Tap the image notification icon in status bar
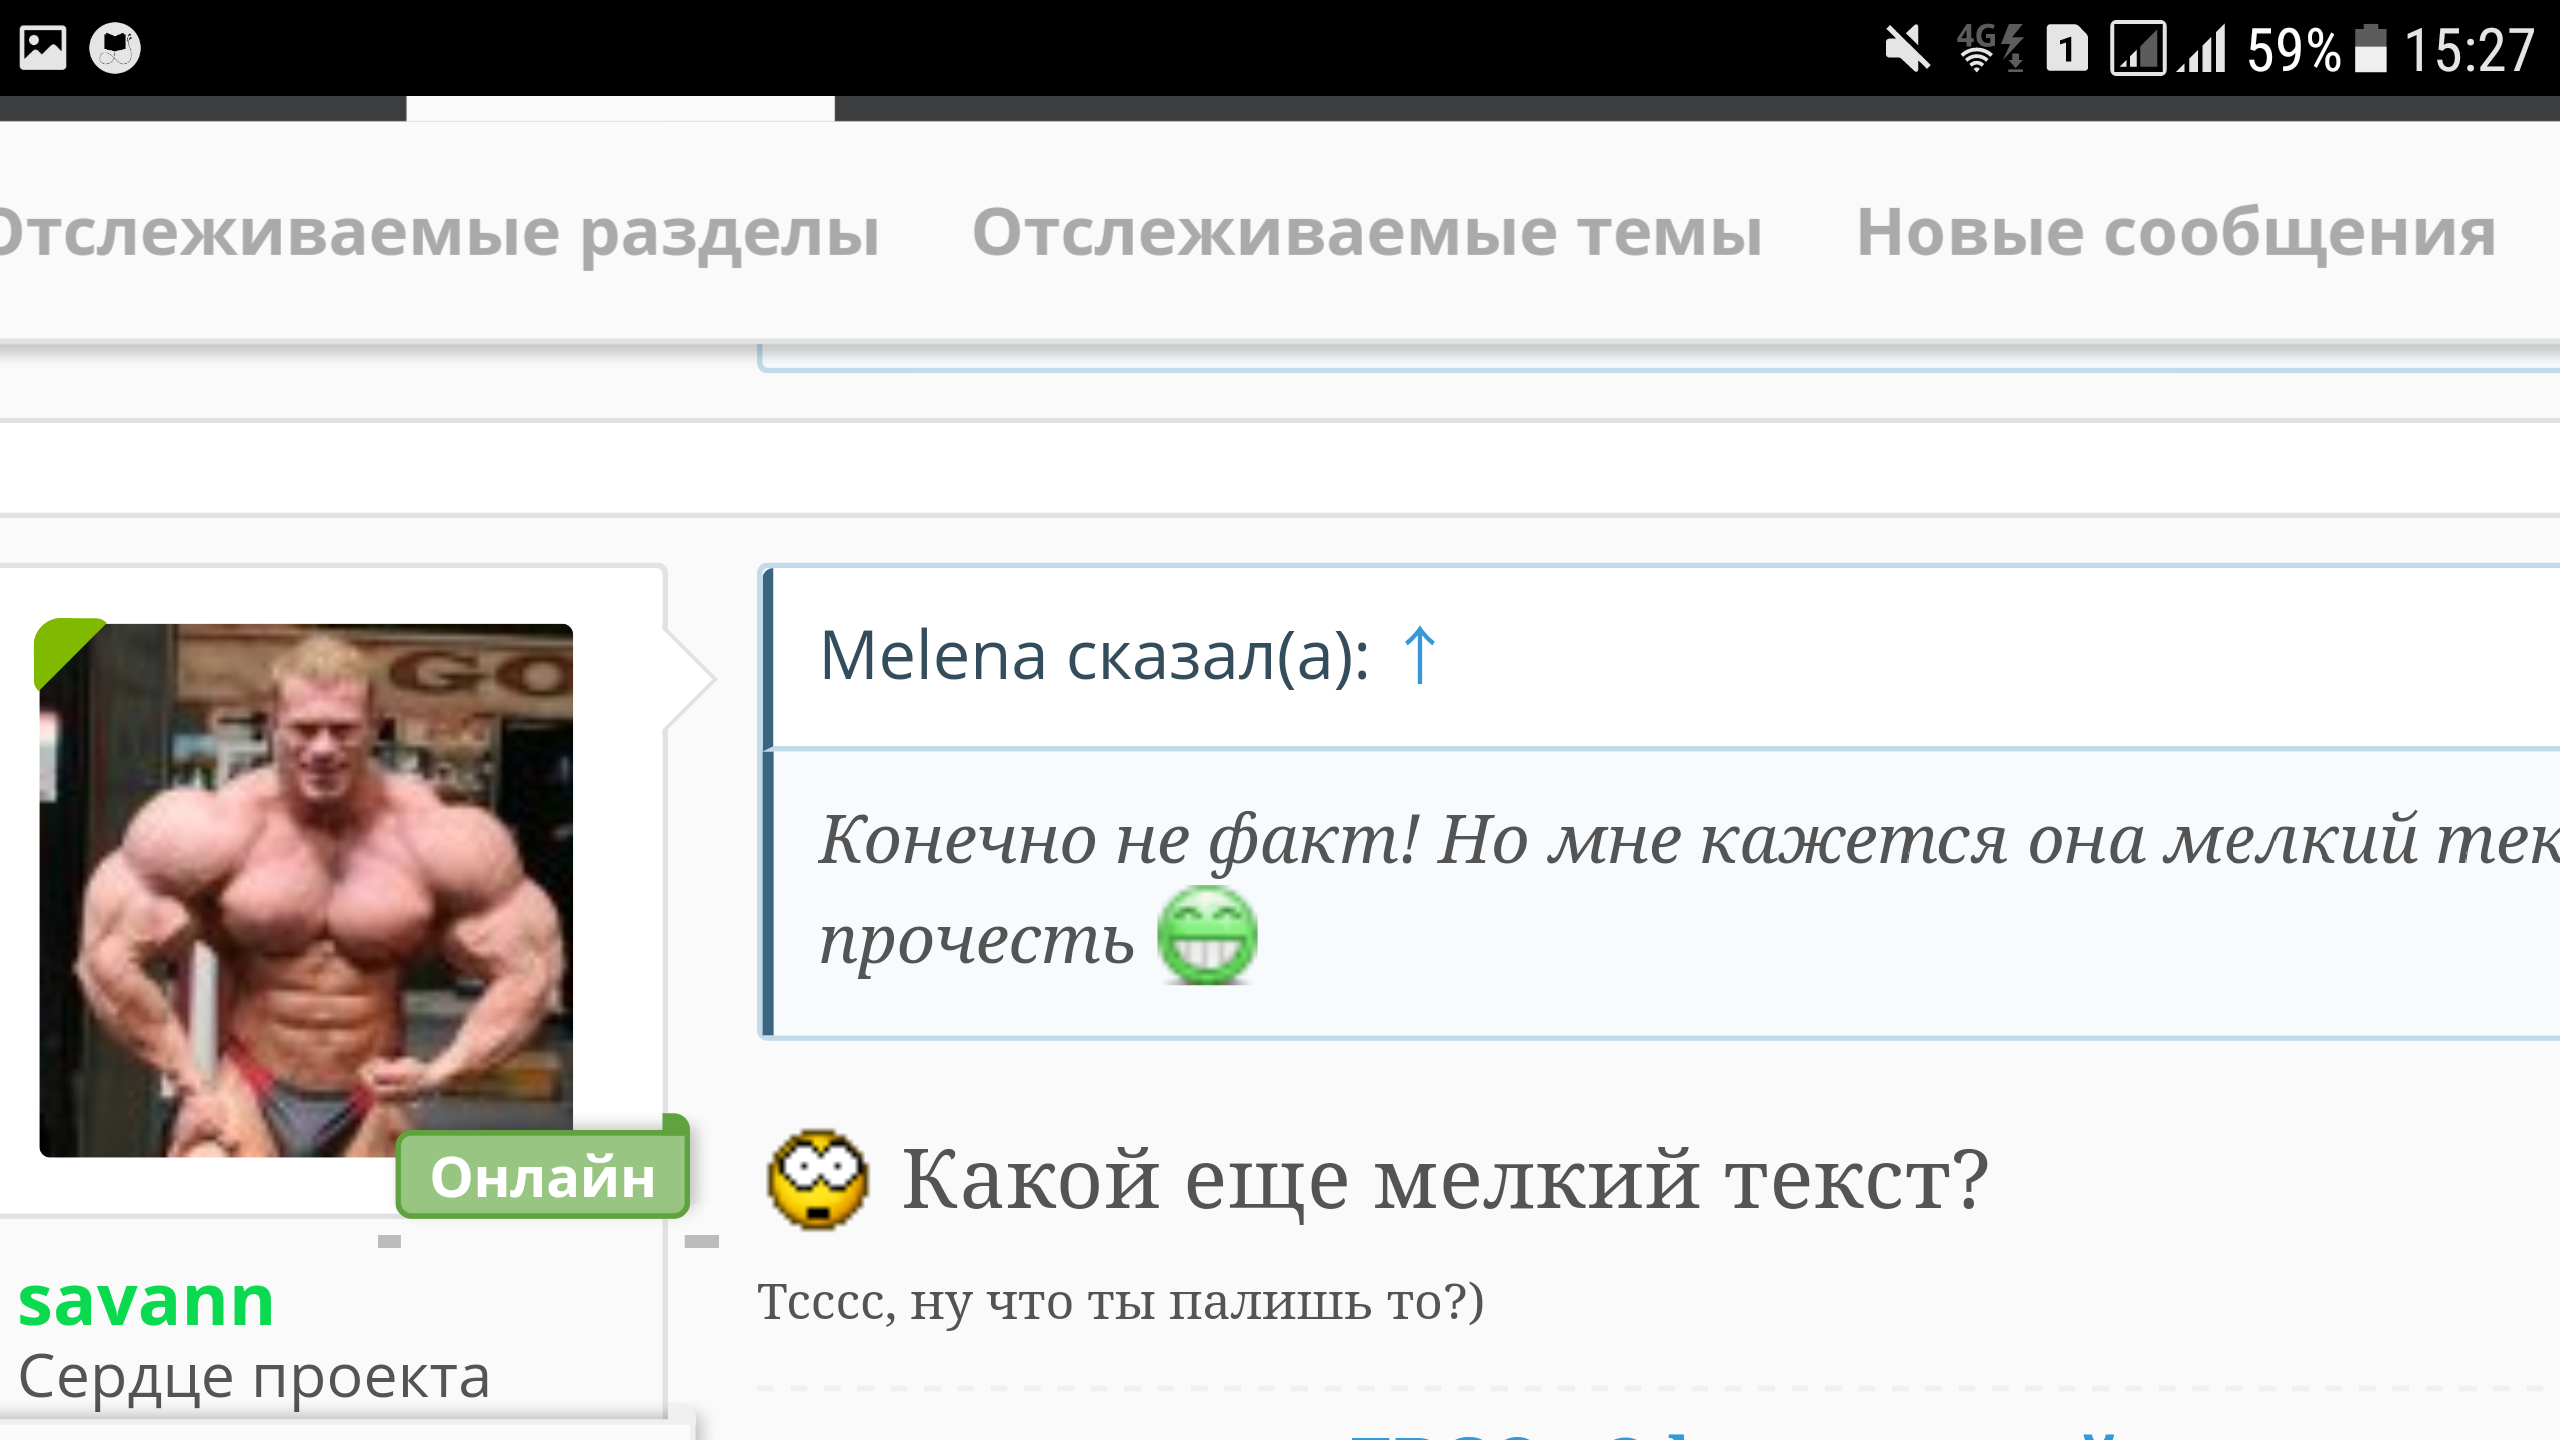The width and height of the screenshot is (2560, 1440). coord(43,48)
